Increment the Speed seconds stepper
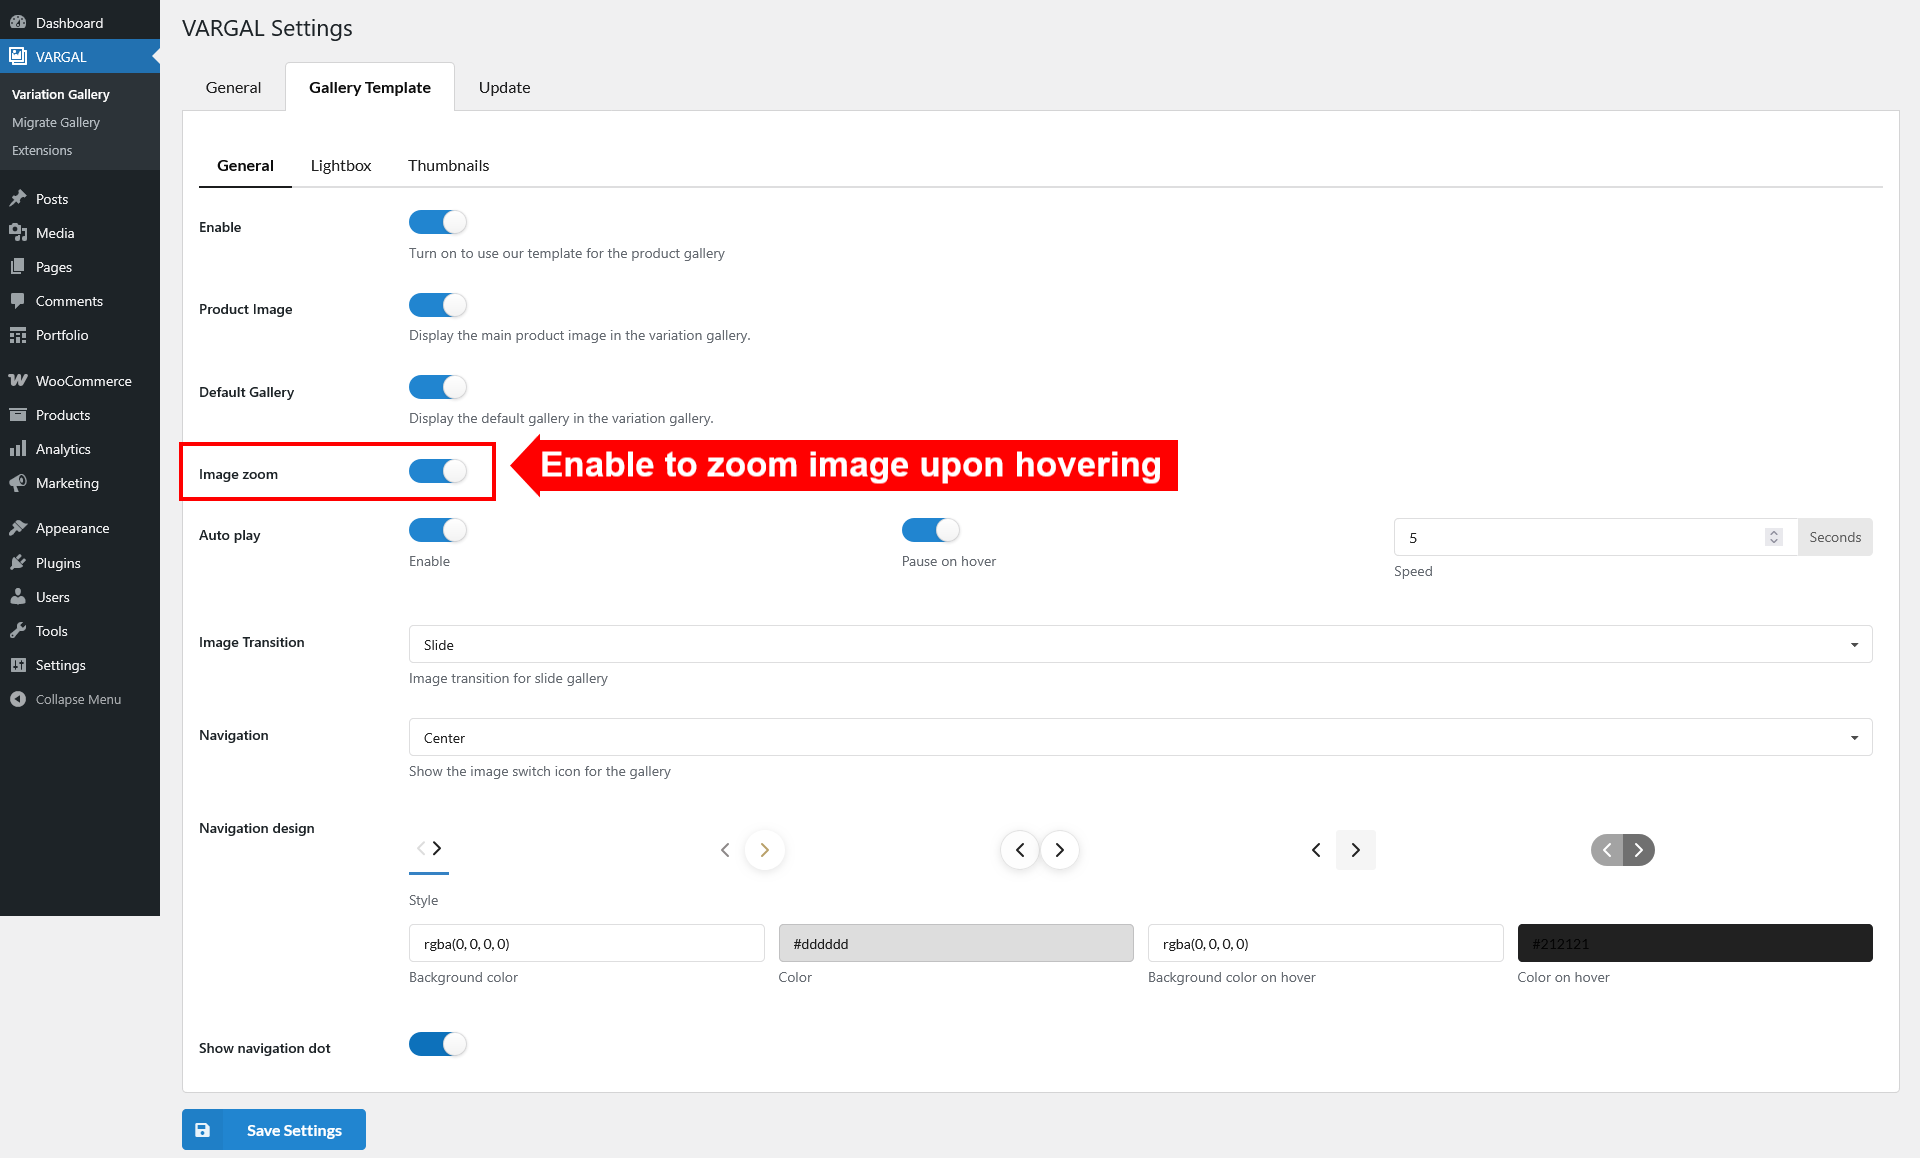Viewport: 1920px width, 1158px height. [1774, 532]
